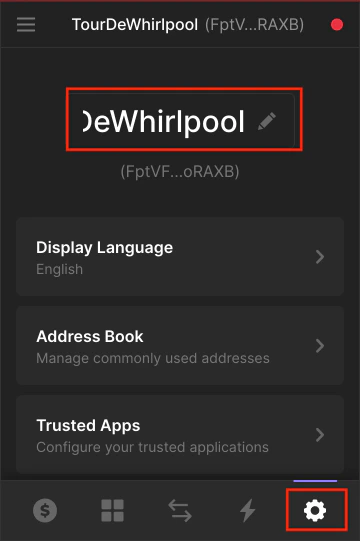Select the settings gear tab
Screen dimensions: 360x541
pyautogui.click(x=315, y=510)
